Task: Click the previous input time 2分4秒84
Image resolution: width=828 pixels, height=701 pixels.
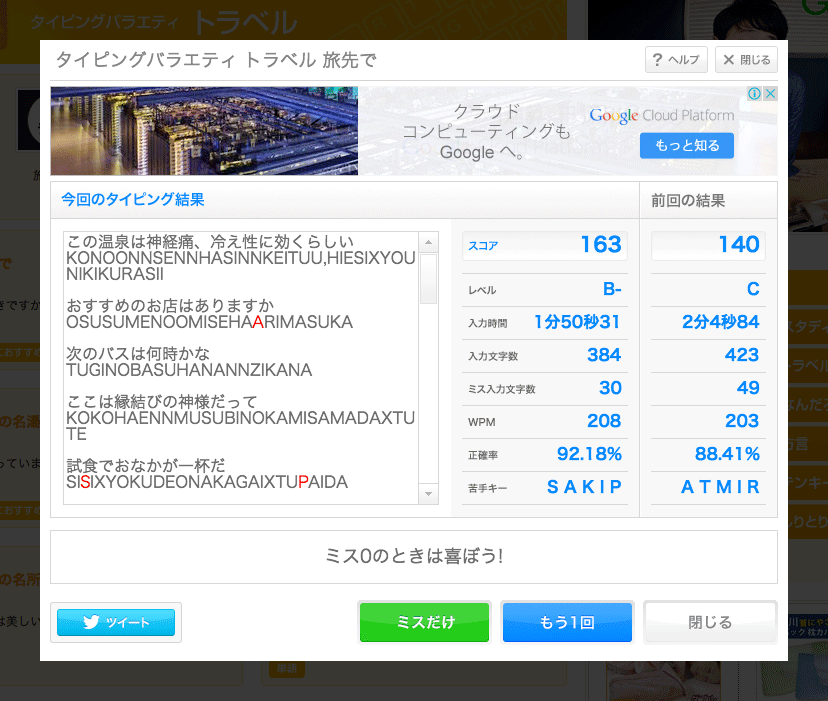Action: pyautogui.click(x=721, y=322)
